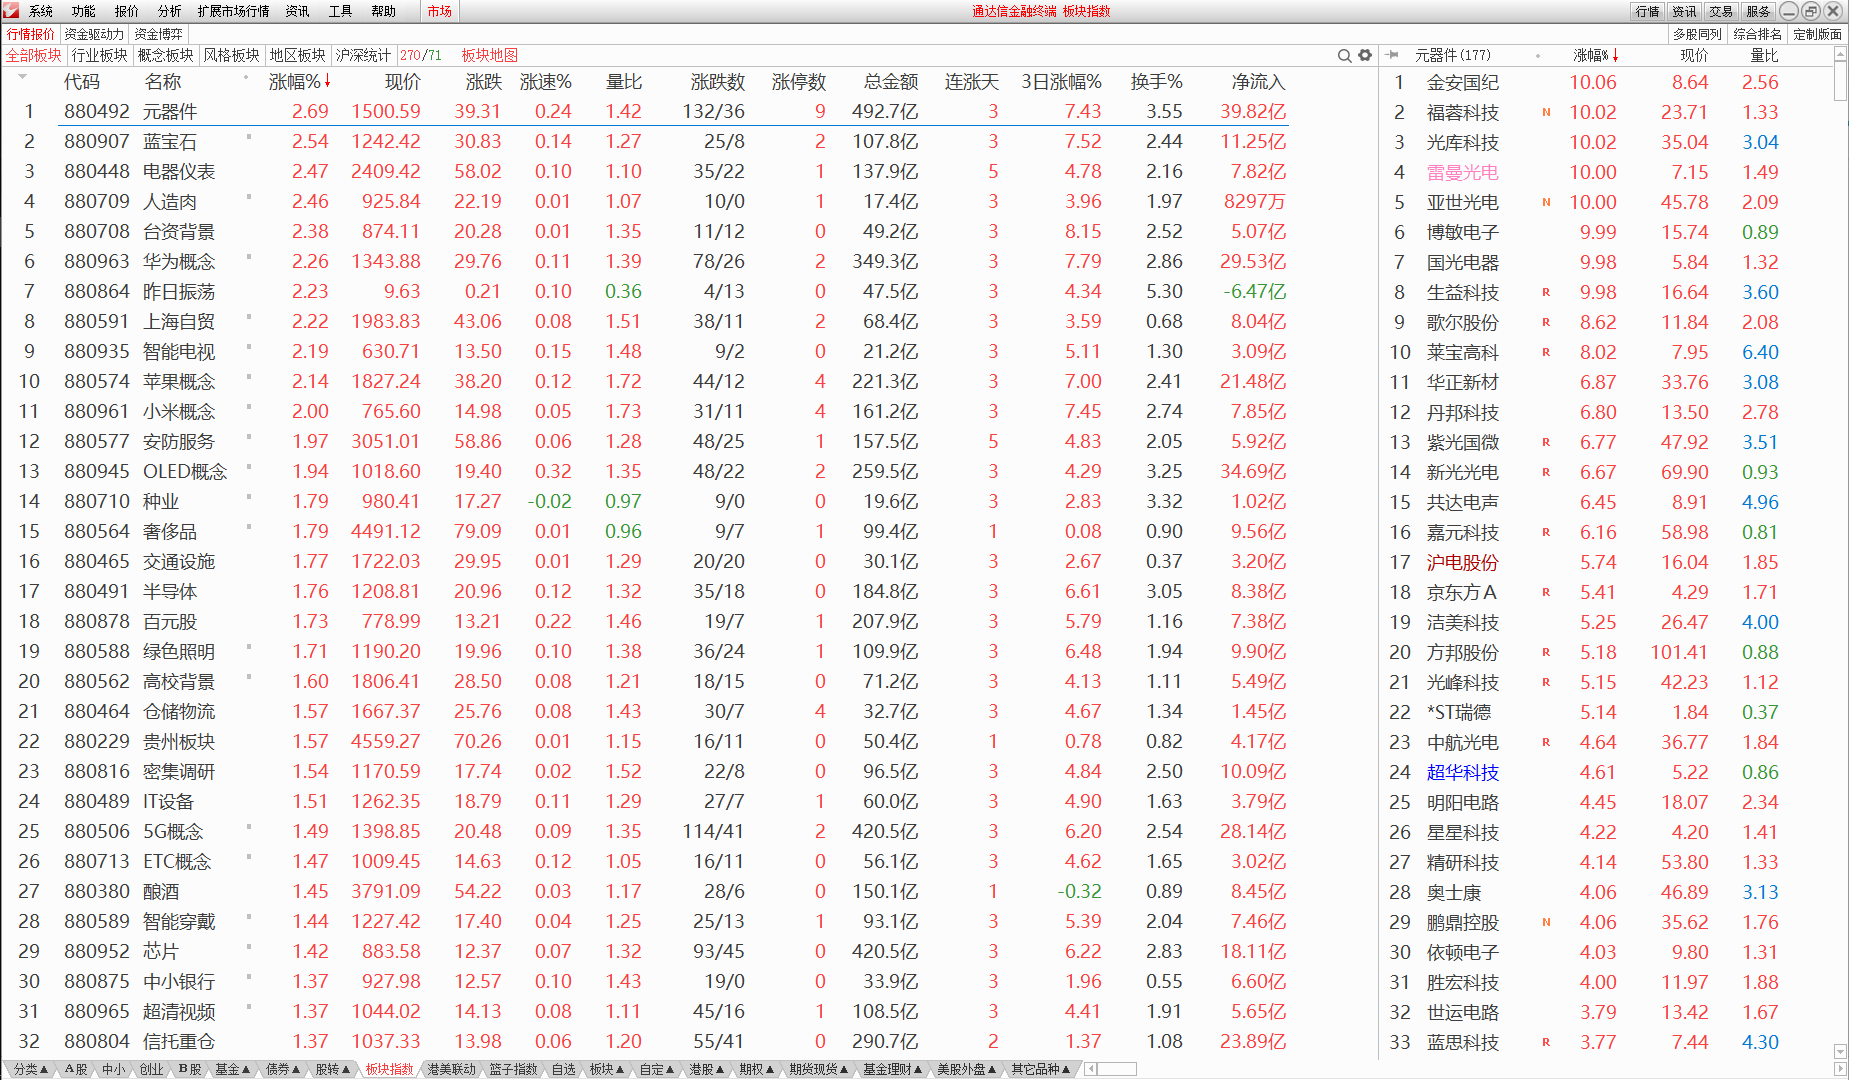Select the 苹果概念 sector row
Viewport: 1849px width, 1080px height.
pos(646,381)
